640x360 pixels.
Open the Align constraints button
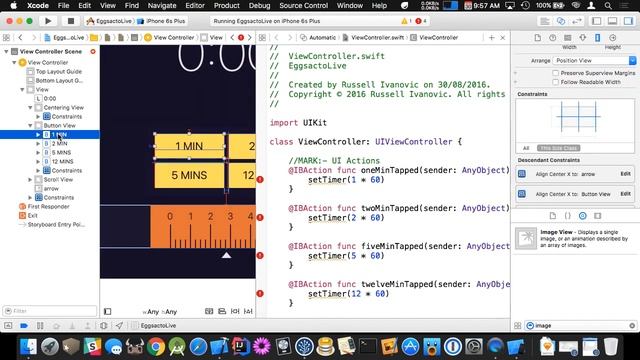[x=222, y=311]
